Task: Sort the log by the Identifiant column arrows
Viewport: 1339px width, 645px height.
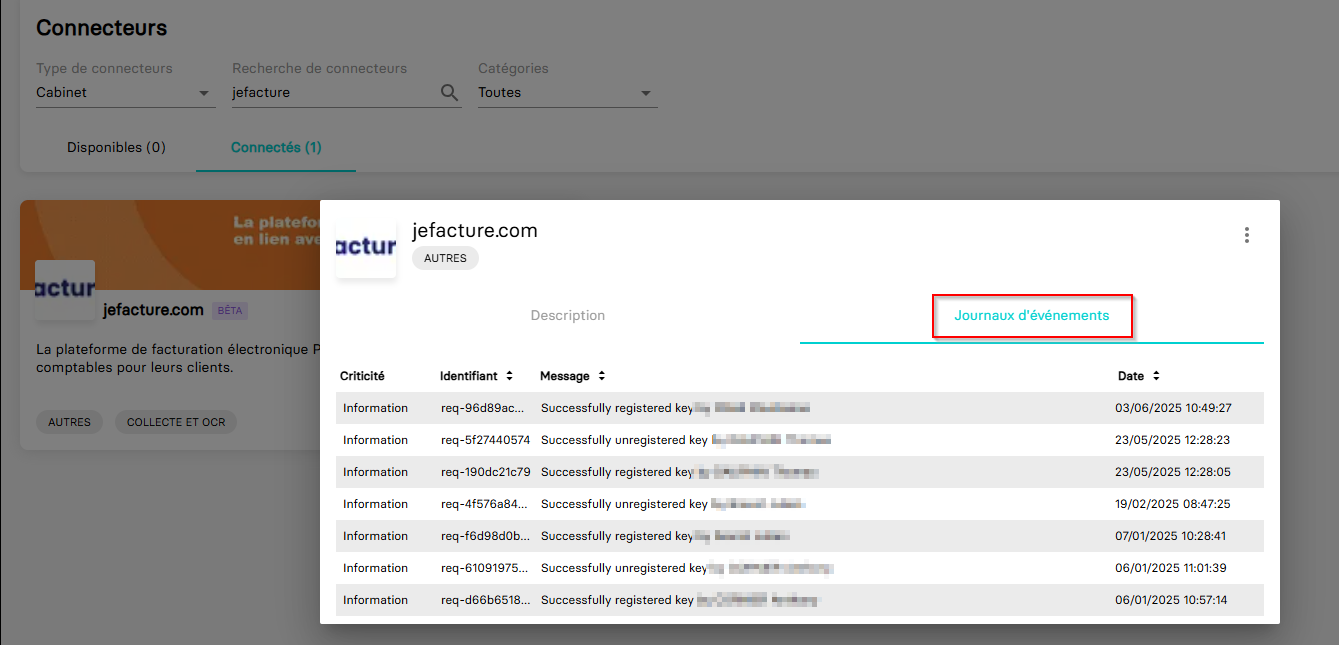Action: 509,376
